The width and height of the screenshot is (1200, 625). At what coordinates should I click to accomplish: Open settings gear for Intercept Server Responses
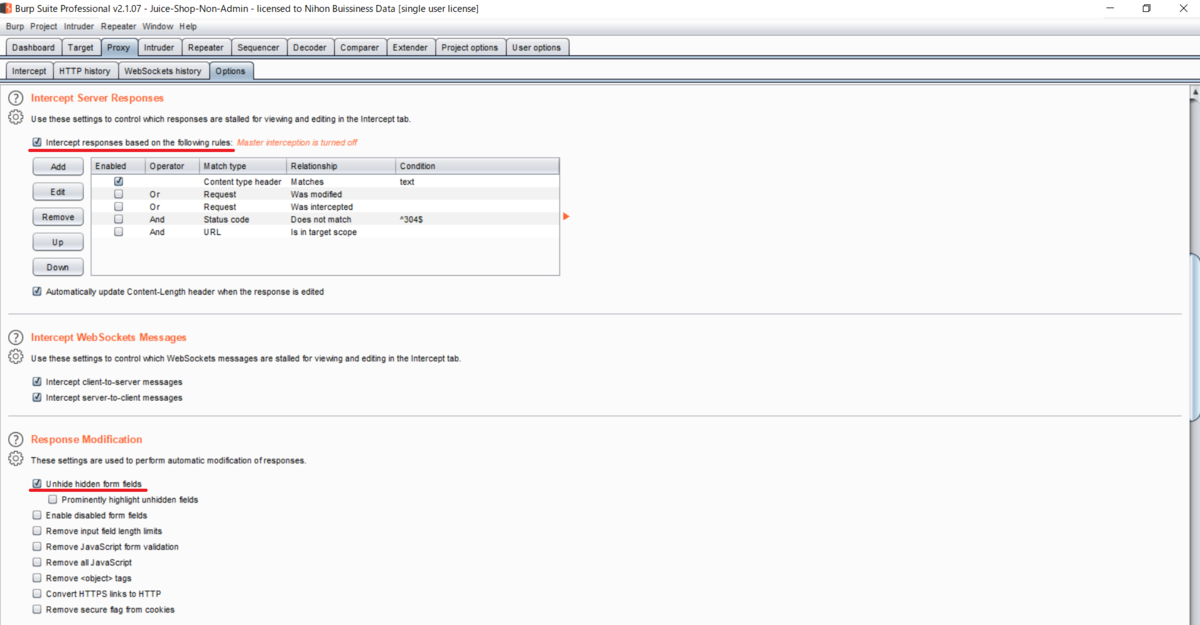tap(16, 117)
